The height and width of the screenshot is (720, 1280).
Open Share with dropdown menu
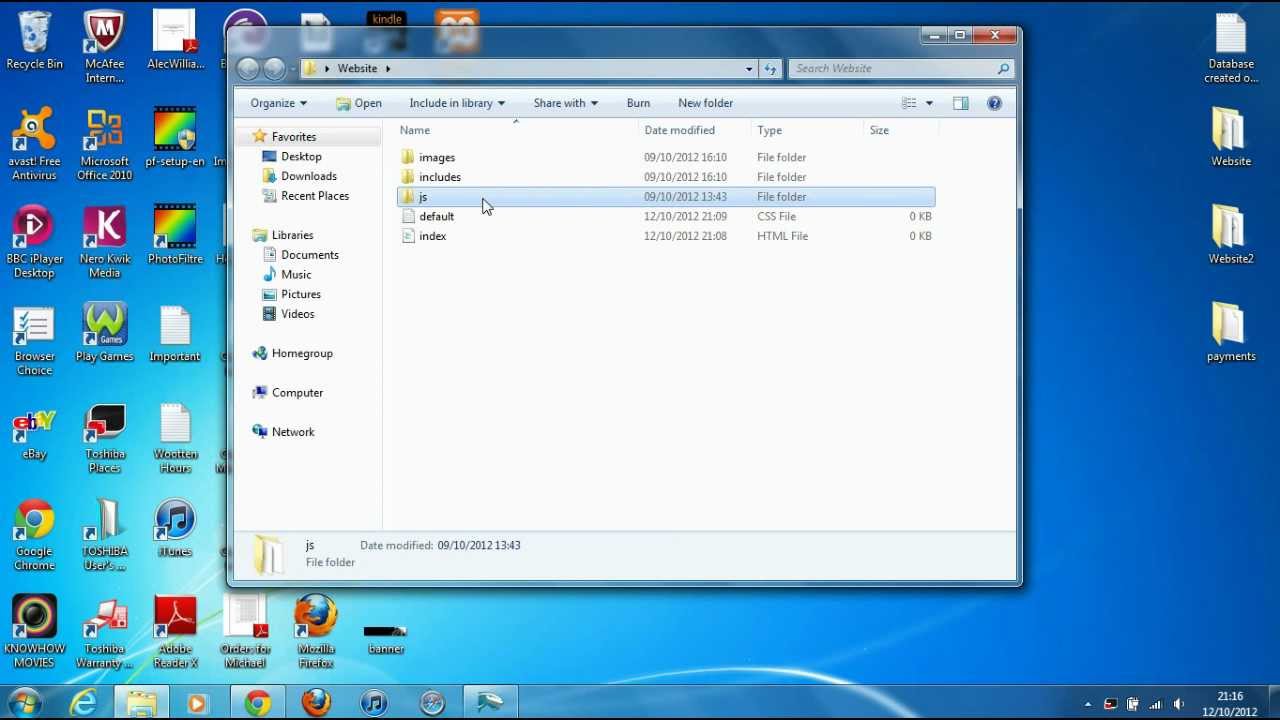tap(565, 103)
